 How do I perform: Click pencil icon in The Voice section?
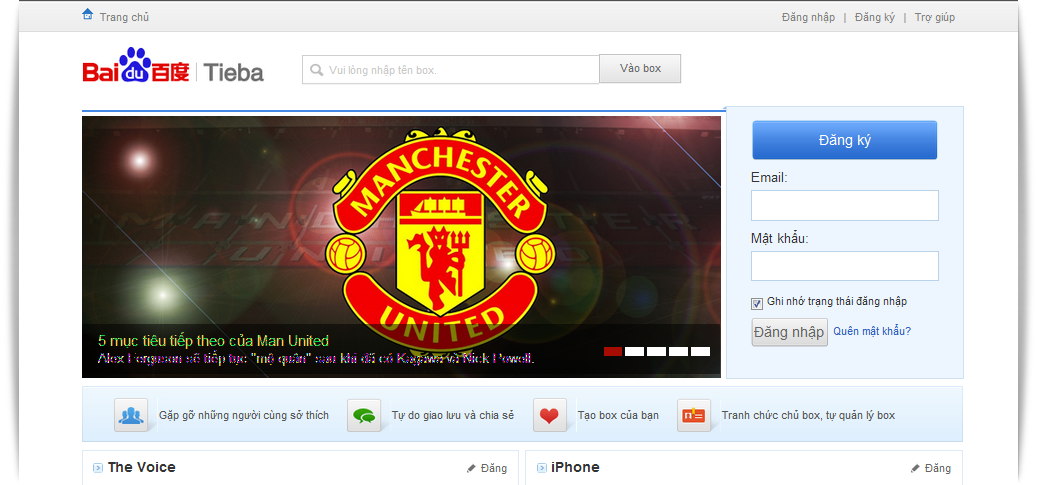[472, 468]
